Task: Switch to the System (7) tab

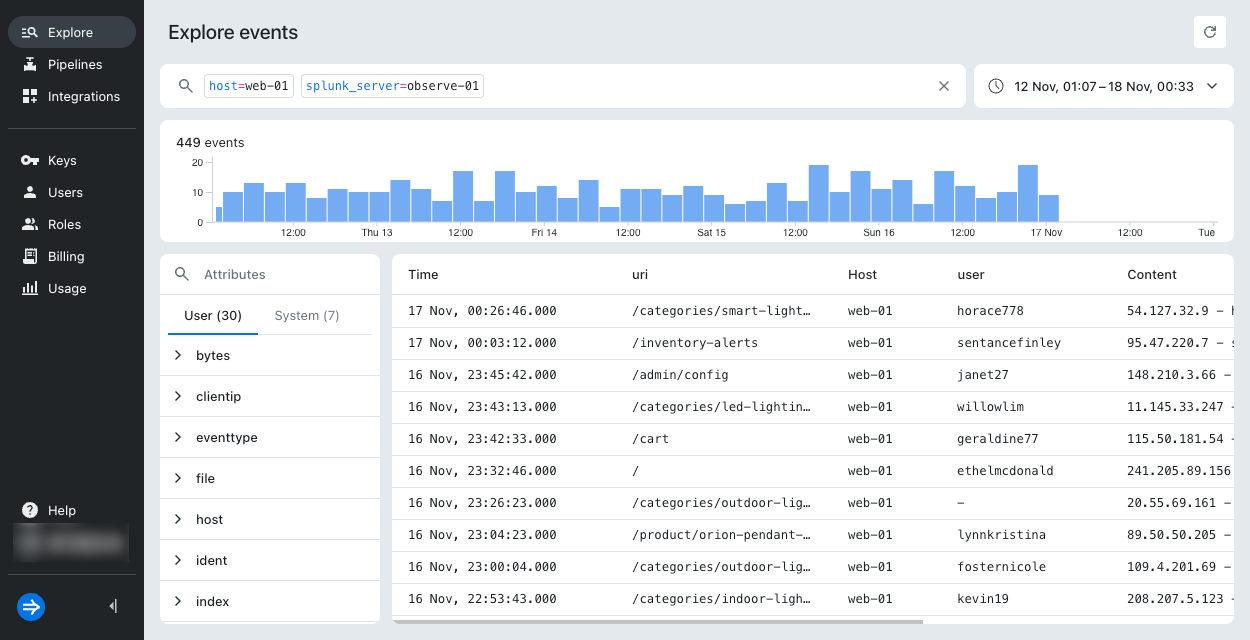Action: pos(307,315)
